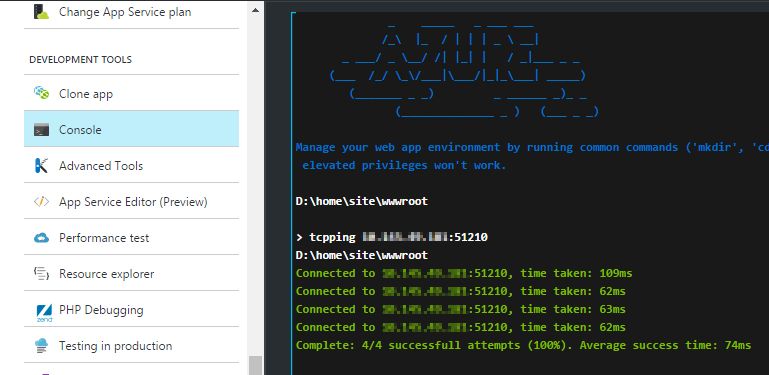The height and width of the screenshot is (375, 769).
Task: Open the Clone app menu item
Action: coord(131,93)
